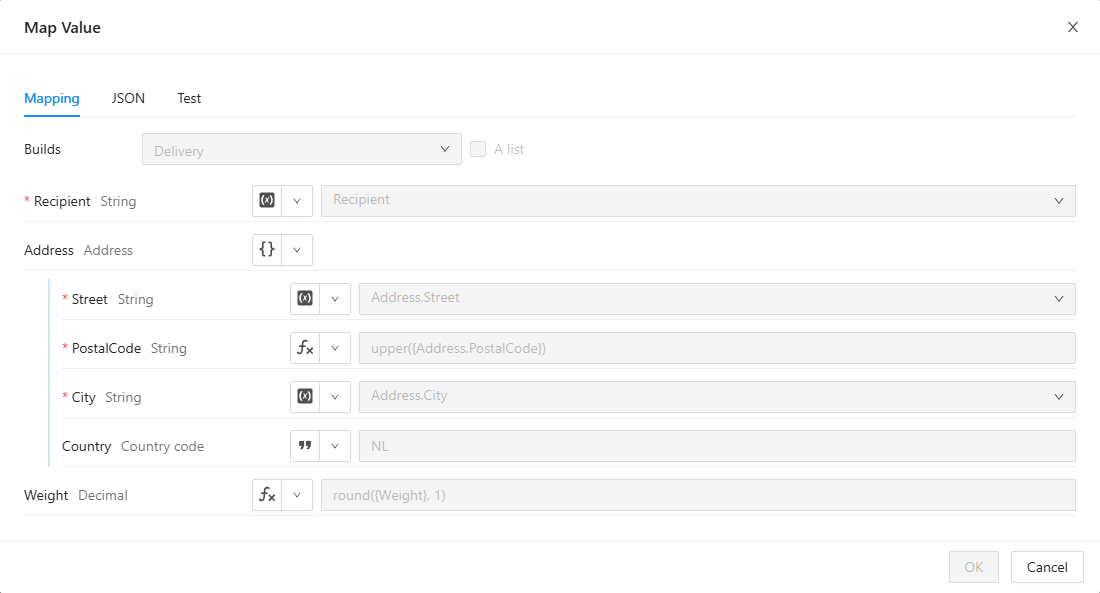Click the variable icon in the City row
The width and height of the screenshot is (1100, 593).
point(305,397)
